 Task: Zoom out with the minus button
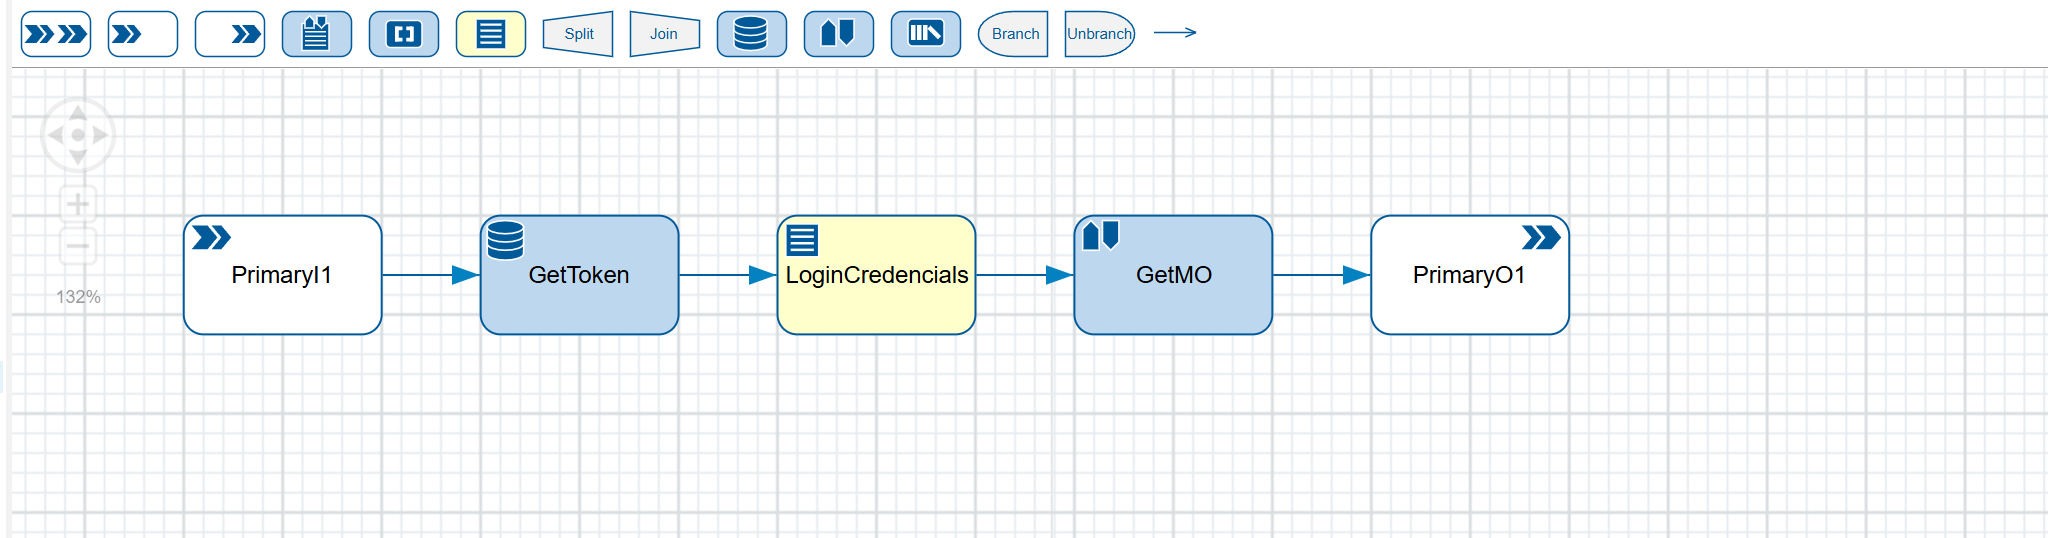click(x=78, y=246)
